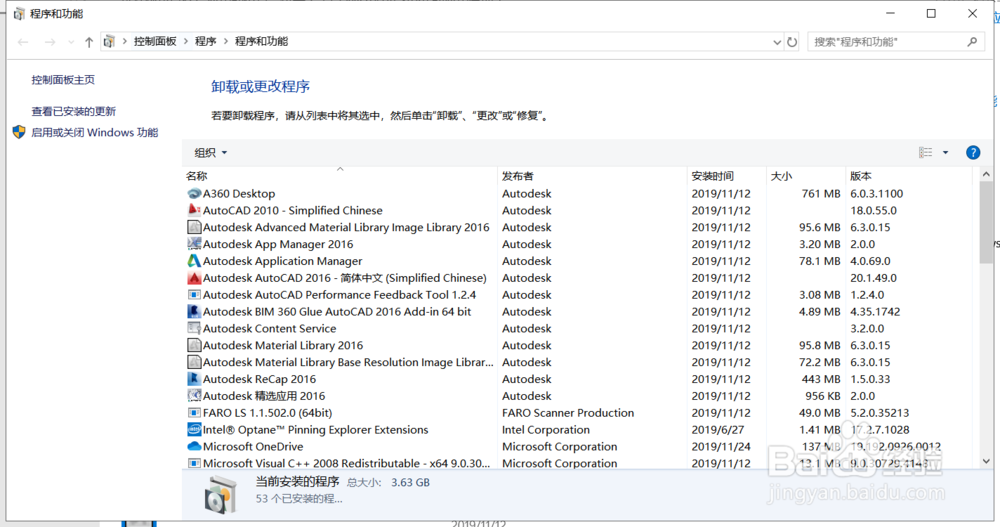The image size is (1000, 527).
Task: Click Microsoft Visual C++ 2008 Redistributable icon
Action: coord(194,463)
